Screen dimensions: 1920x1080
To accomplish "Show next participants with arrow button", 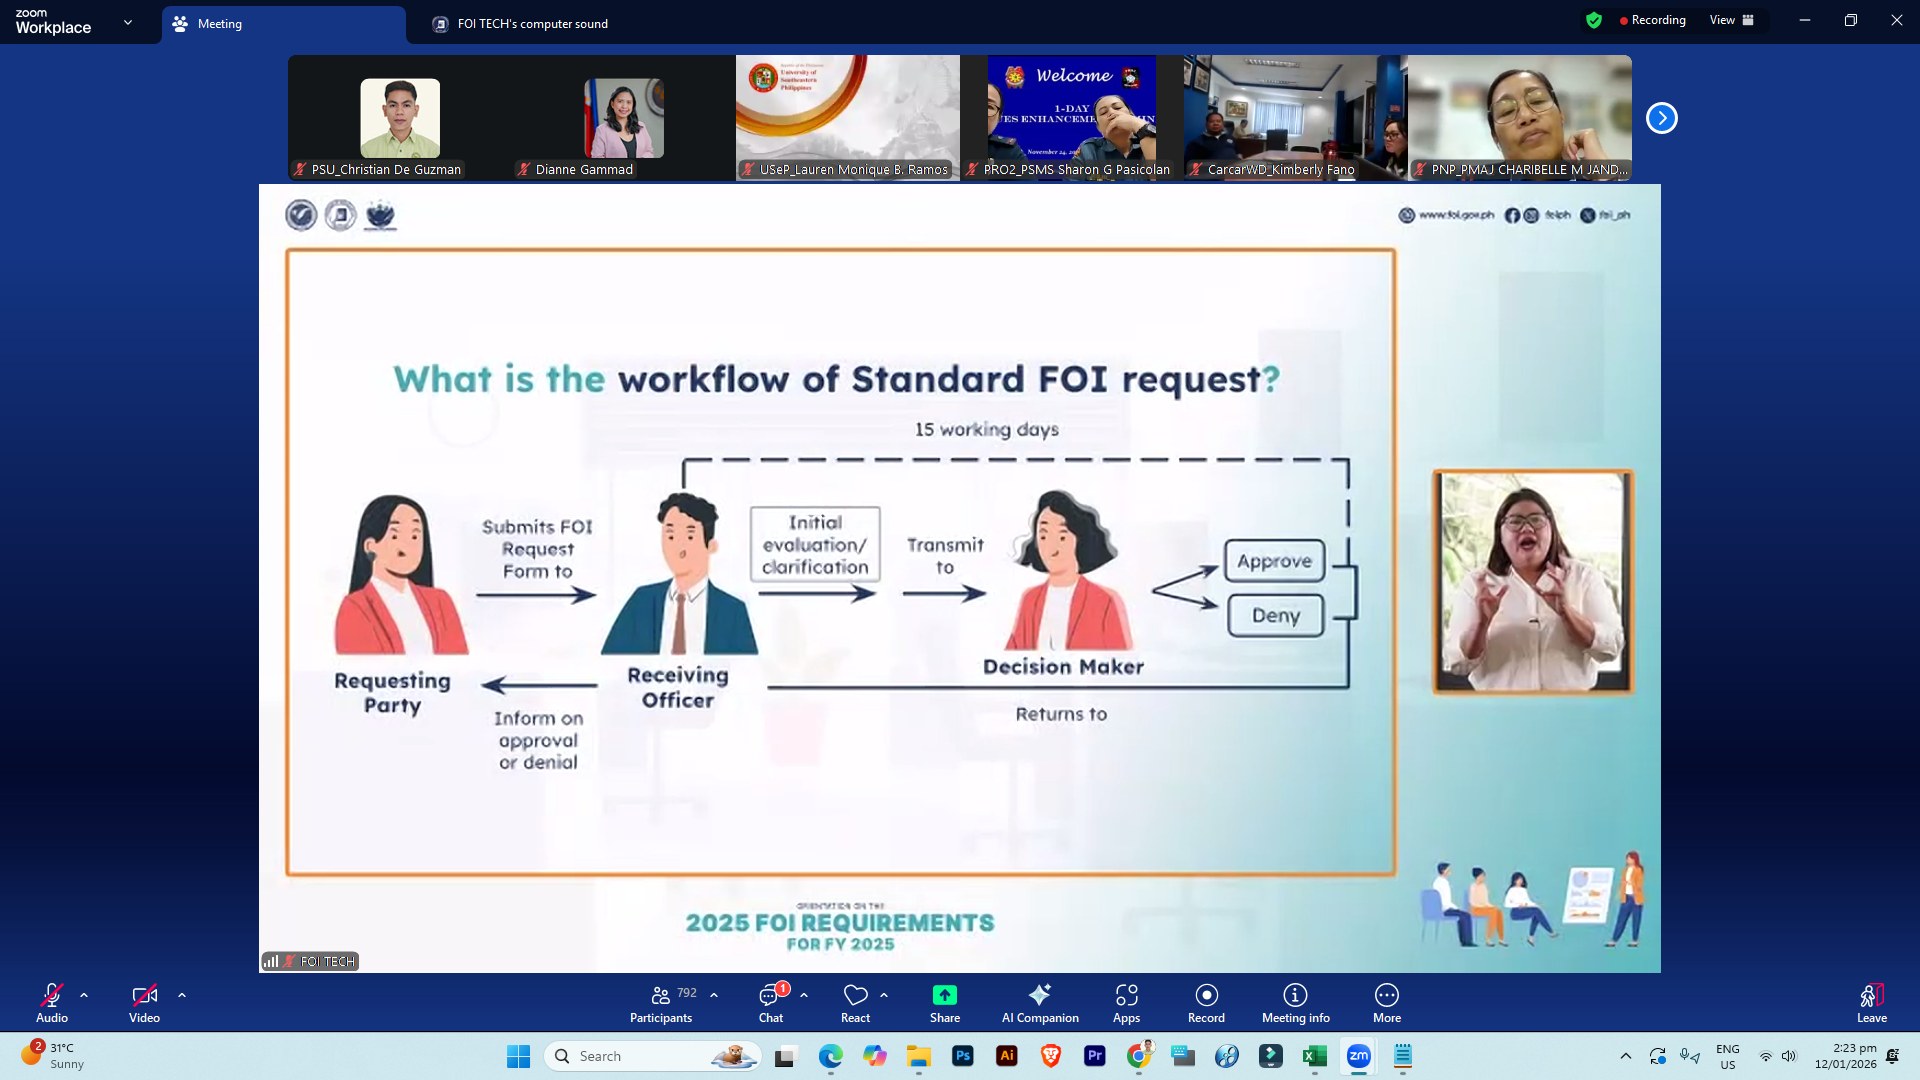I will pyautogui.click(x=1661, y=118).
